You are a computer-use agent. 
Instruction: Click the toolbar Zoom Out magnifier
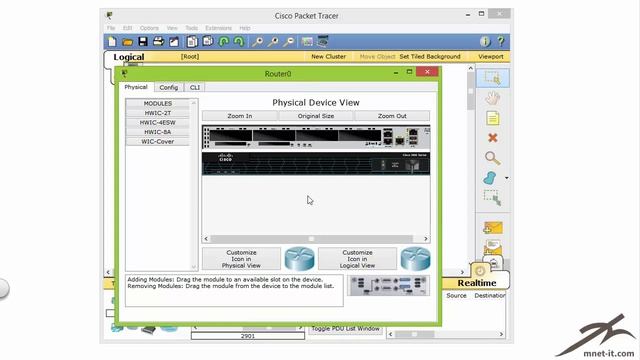click(x=289, y=42)
